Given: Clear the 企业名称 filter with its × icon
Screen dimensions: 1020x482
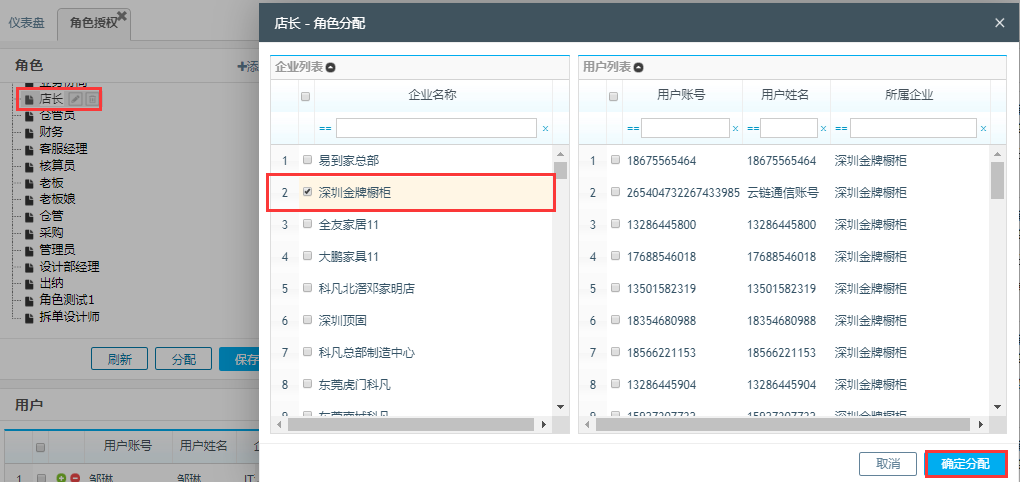Looking at the screenshot, I should click(x=545, y=129).
